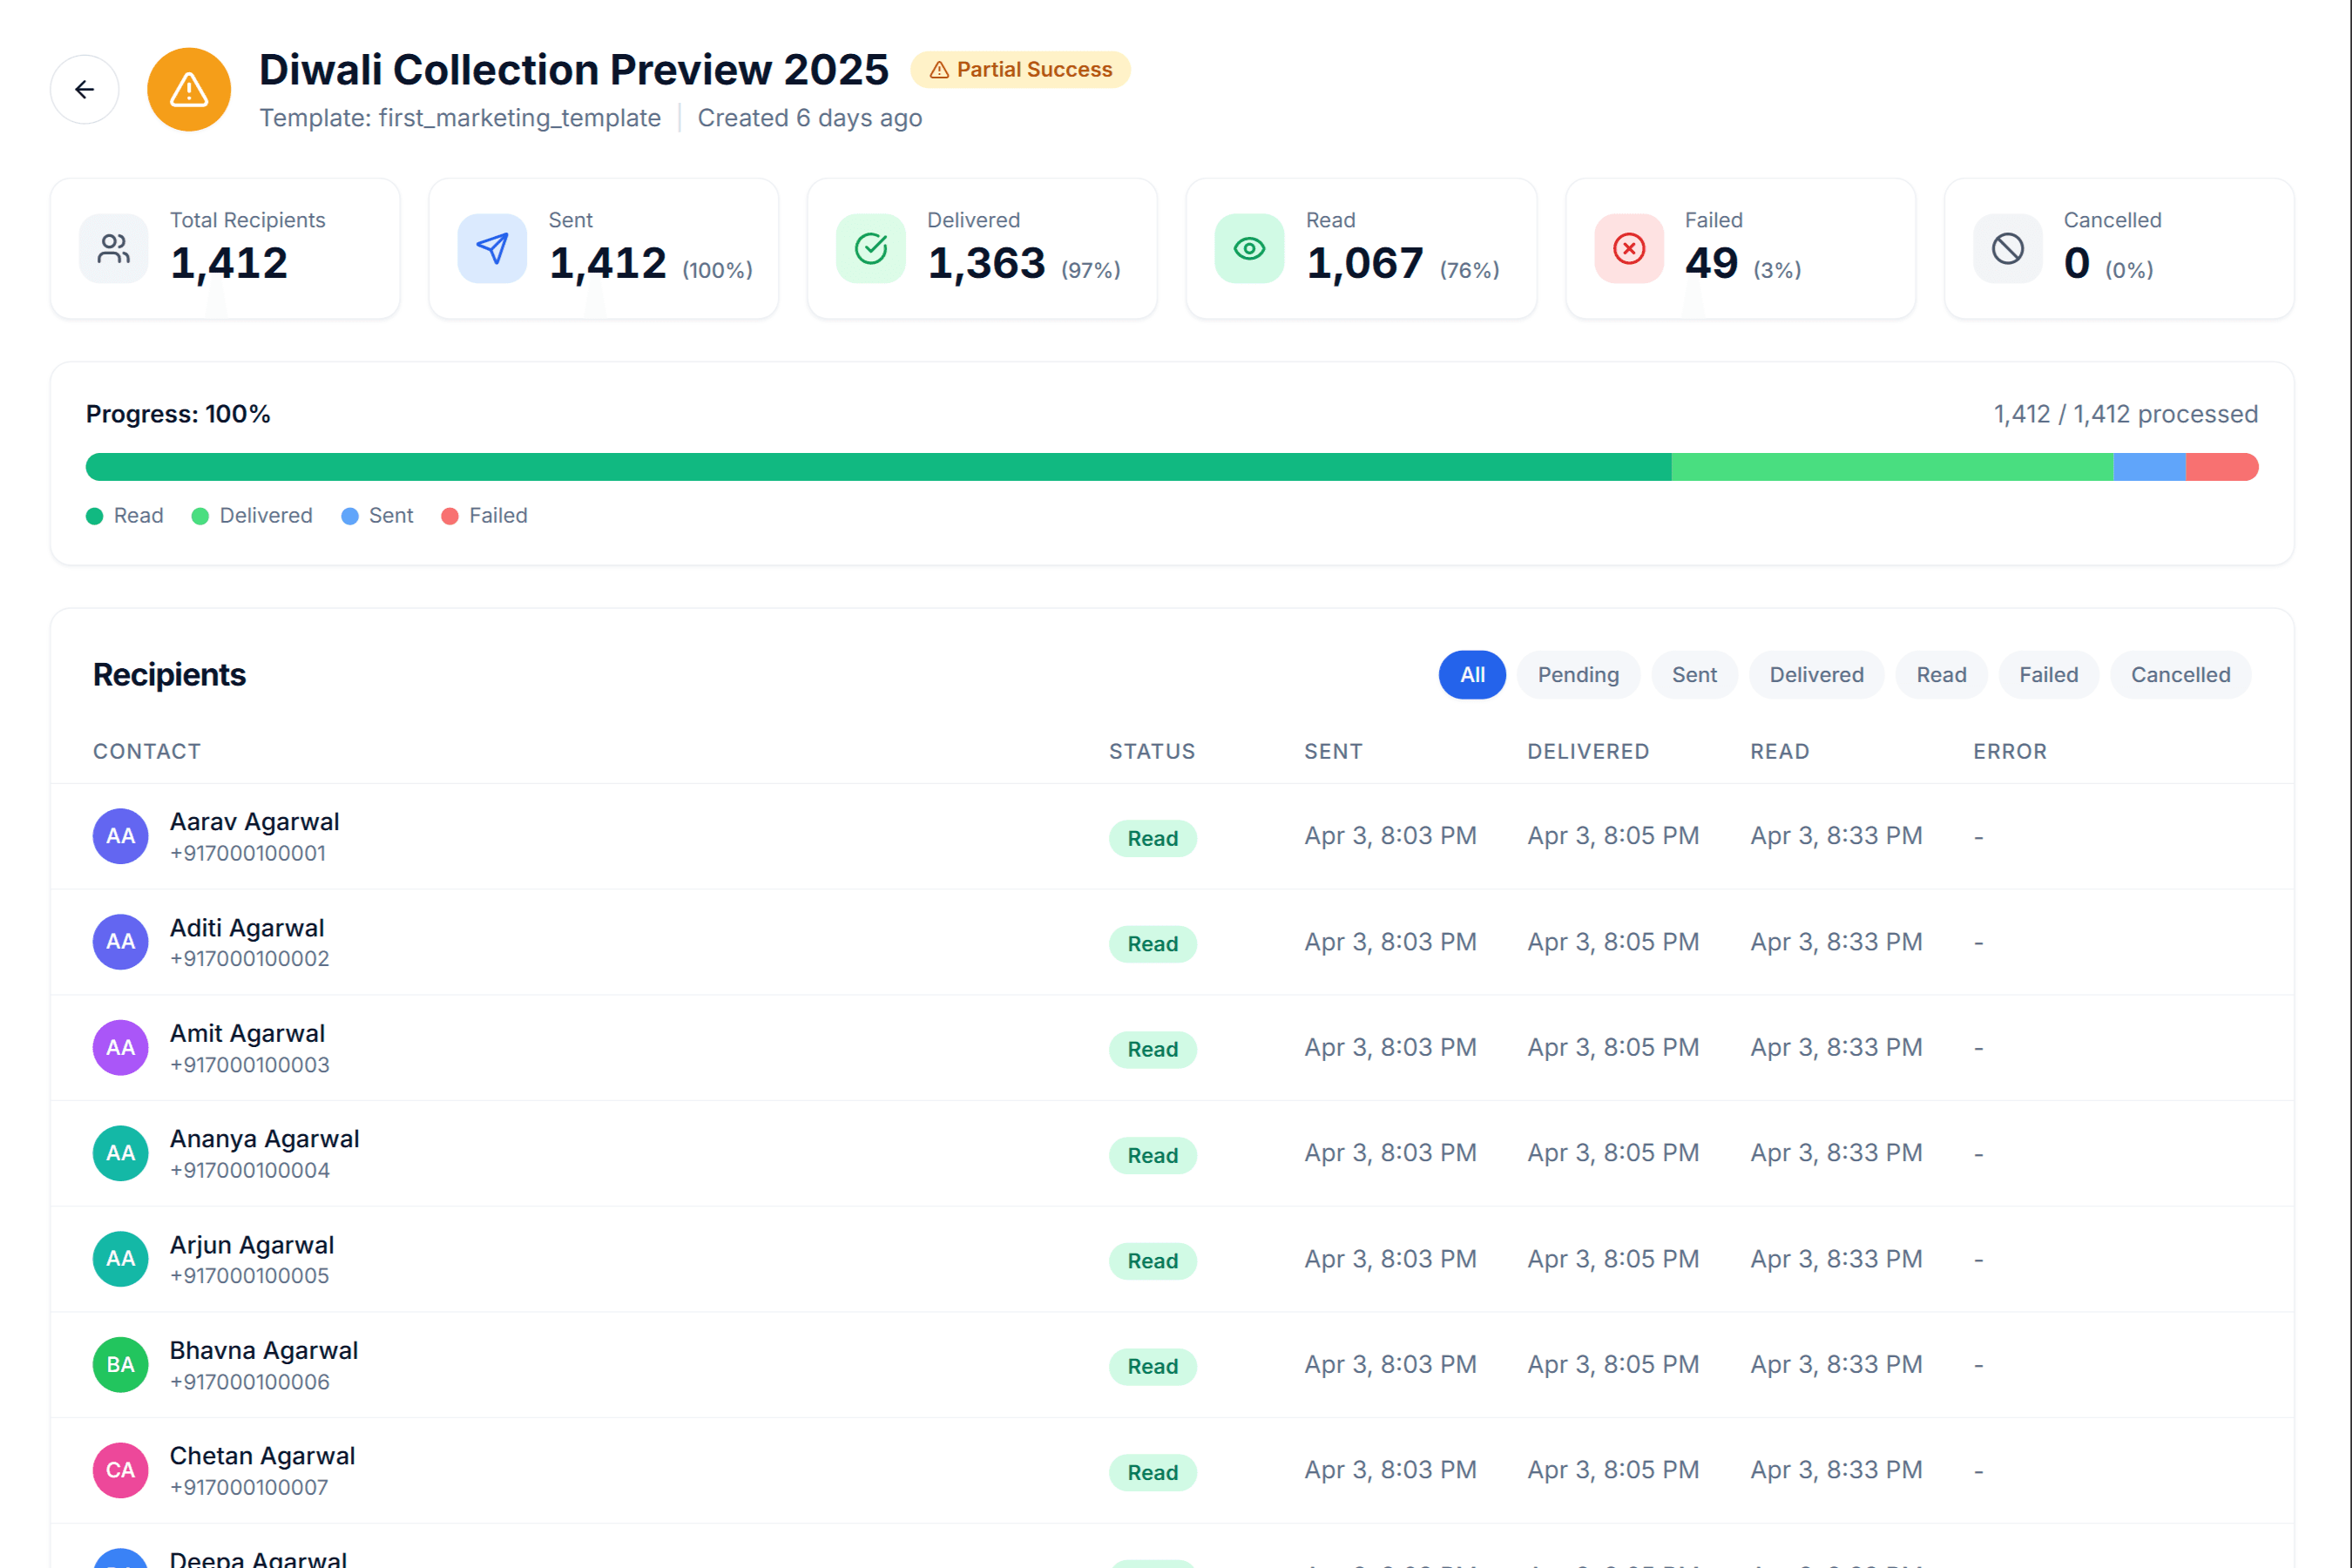This screenshot has height=1568, width=2352.
Task: Click the CONTACT column header
Action: pos(147,751)
